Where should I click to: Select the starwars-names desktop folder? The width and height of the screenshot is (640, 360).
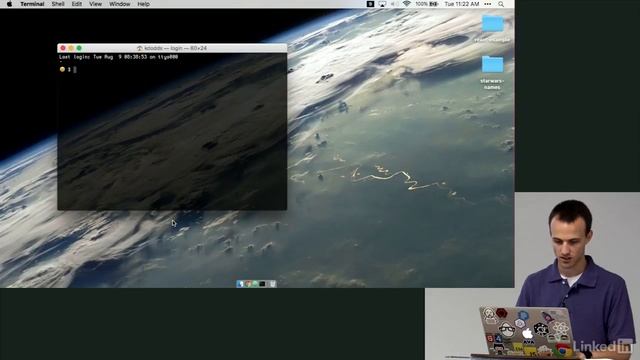coord(492,73)
